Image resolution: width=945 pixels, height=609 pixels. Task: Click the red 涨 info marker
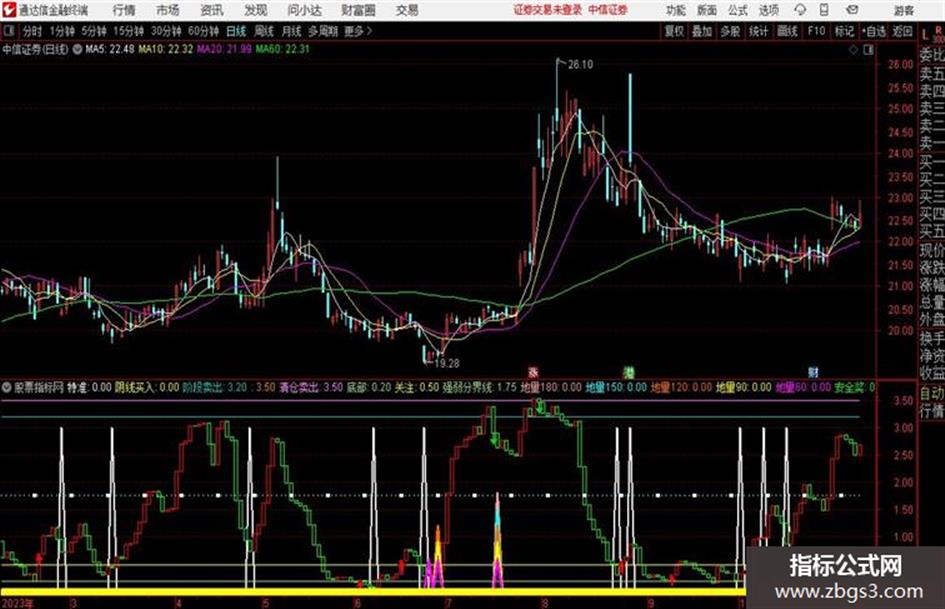[533, 372]
